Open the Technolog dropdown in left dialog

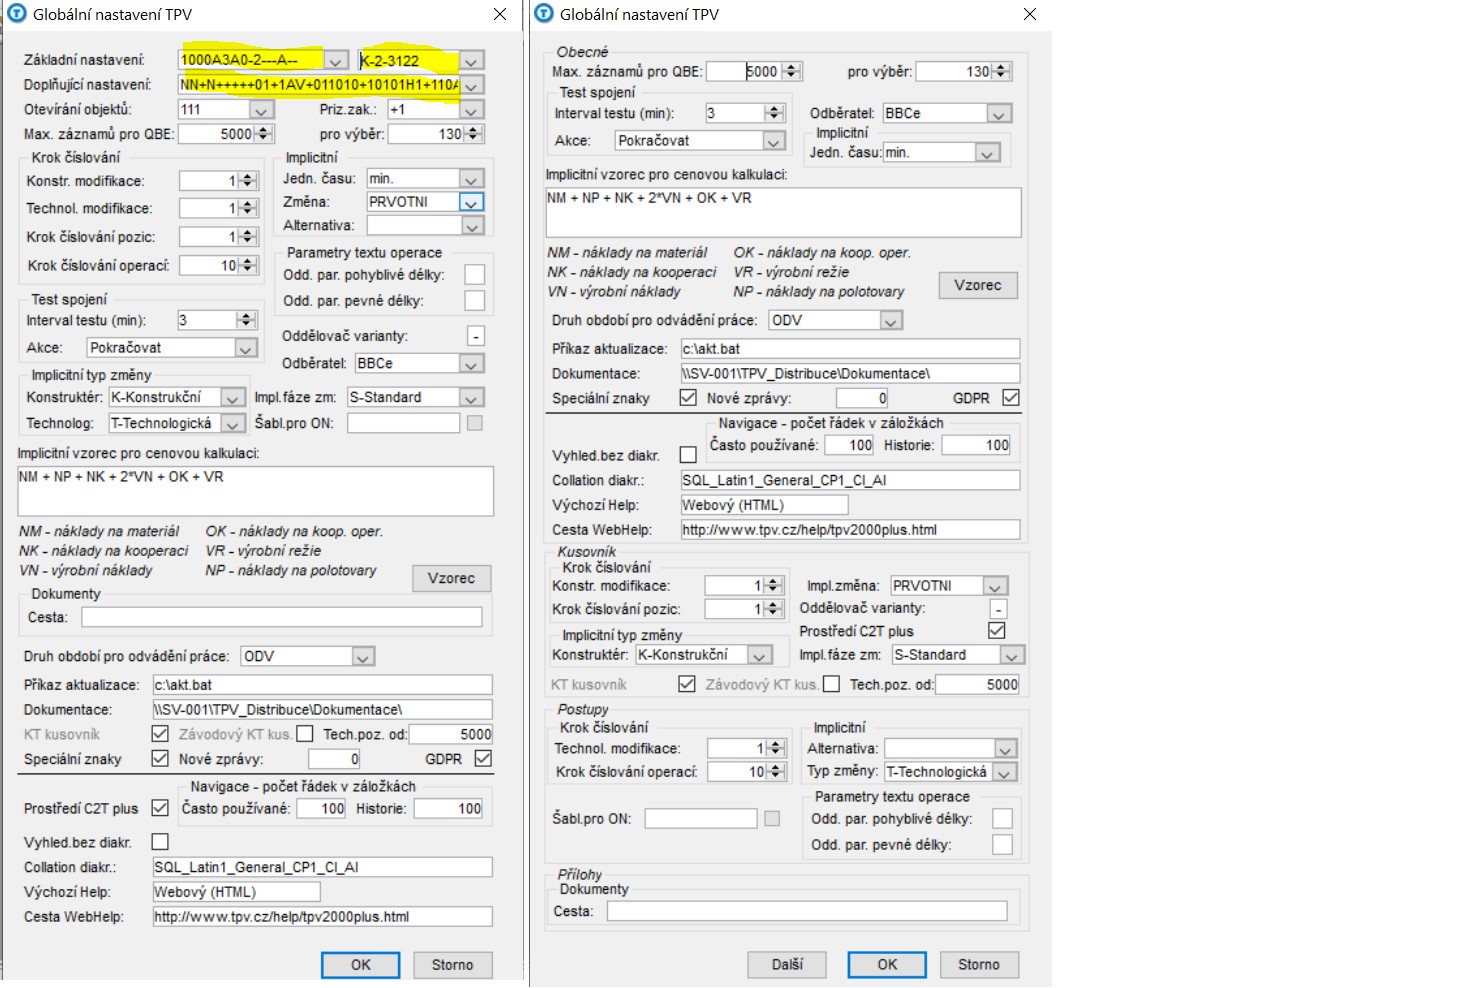click(x=232, y=424)
